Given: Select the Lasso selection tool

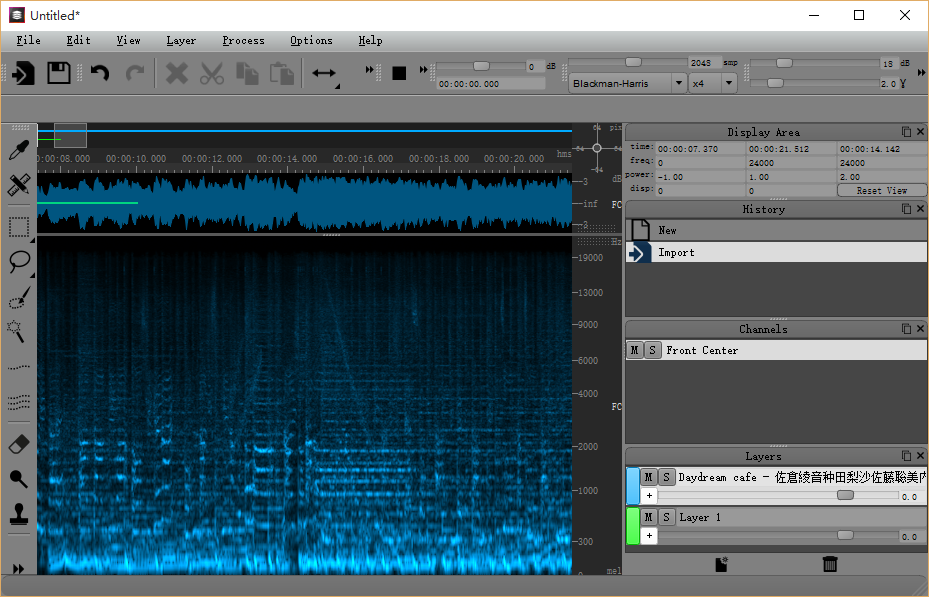Looking at the screenshot, I should click(x=18, y=262).
